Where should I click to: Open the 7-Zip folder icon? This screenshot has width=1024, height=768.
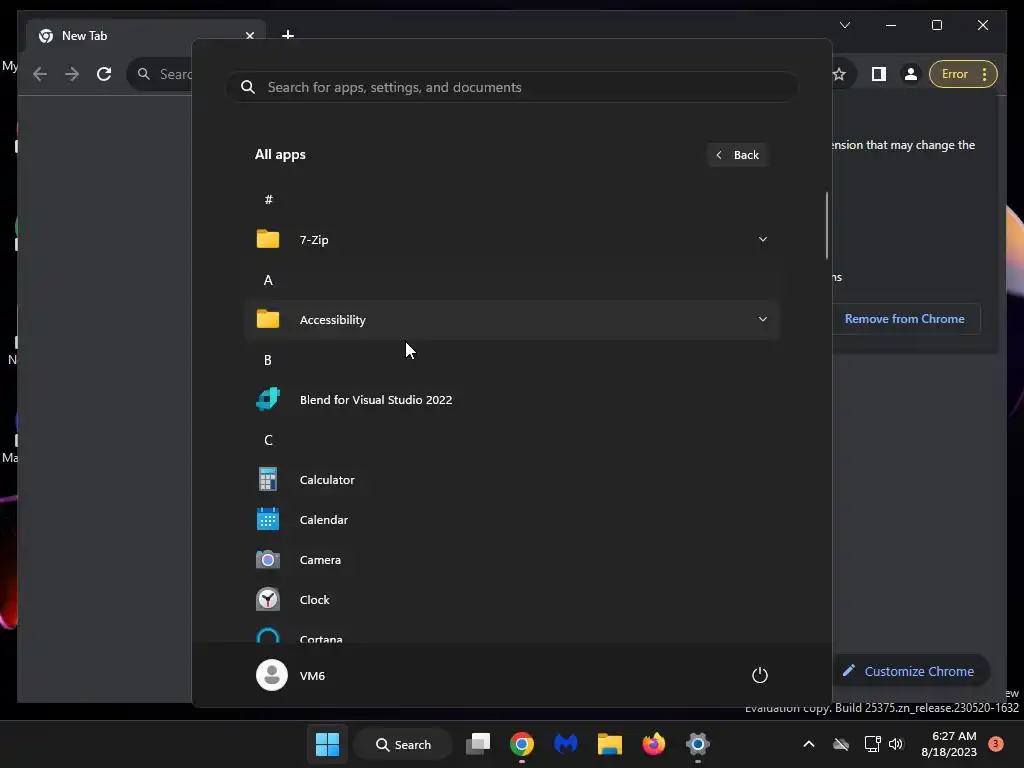pos(268,239)
